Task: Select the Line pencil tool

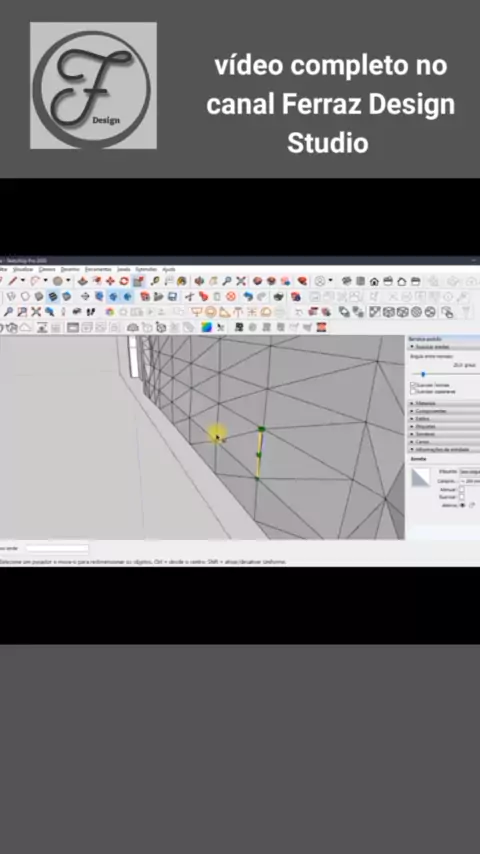Action: 12,281
